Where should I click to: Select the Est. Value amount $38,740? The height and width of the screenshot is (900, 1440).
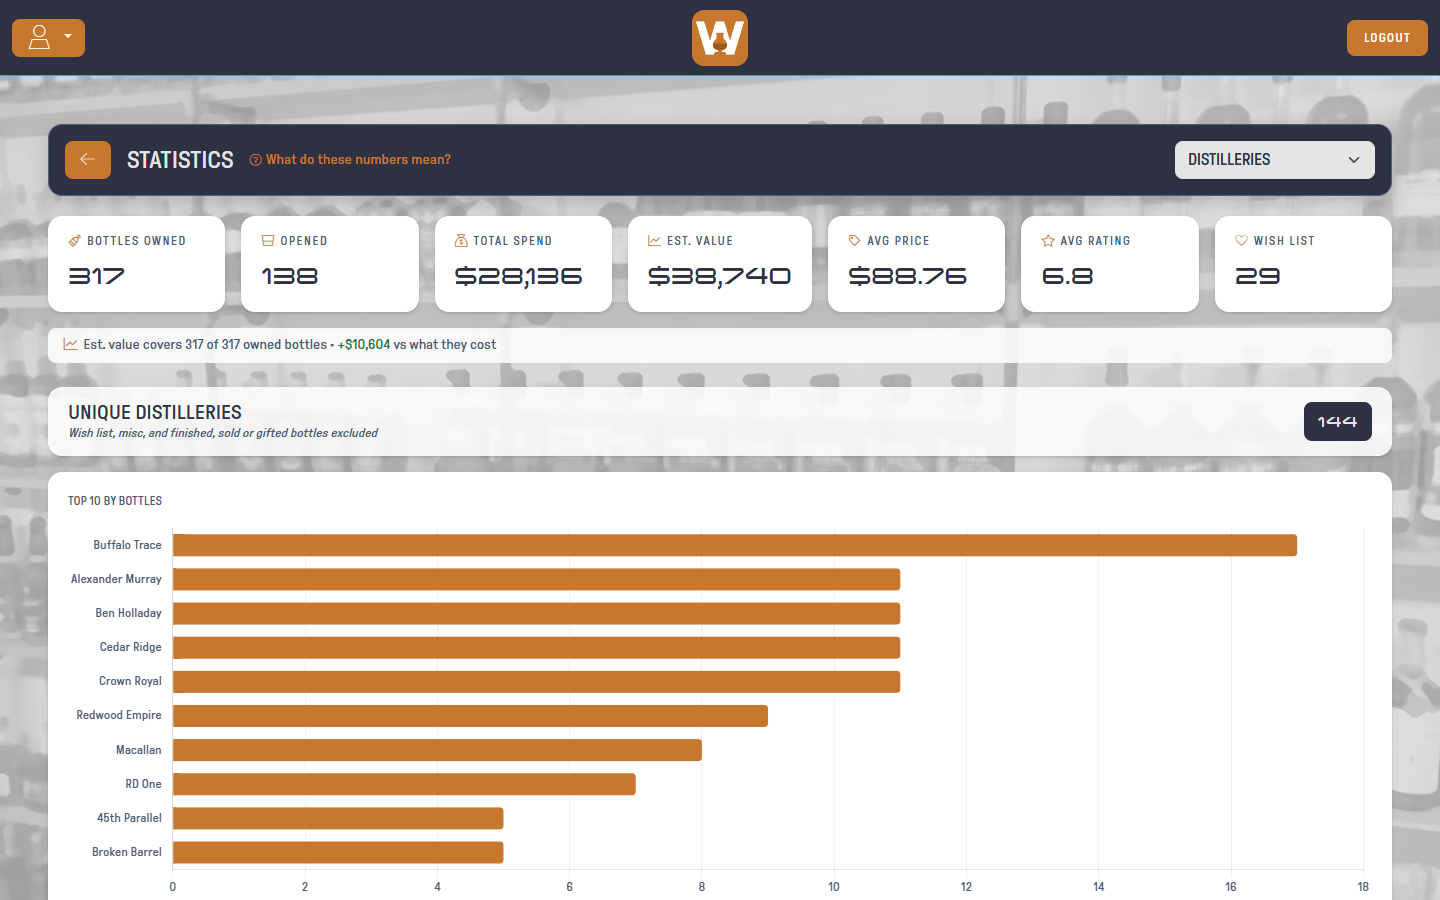click(x=719, y=276)
